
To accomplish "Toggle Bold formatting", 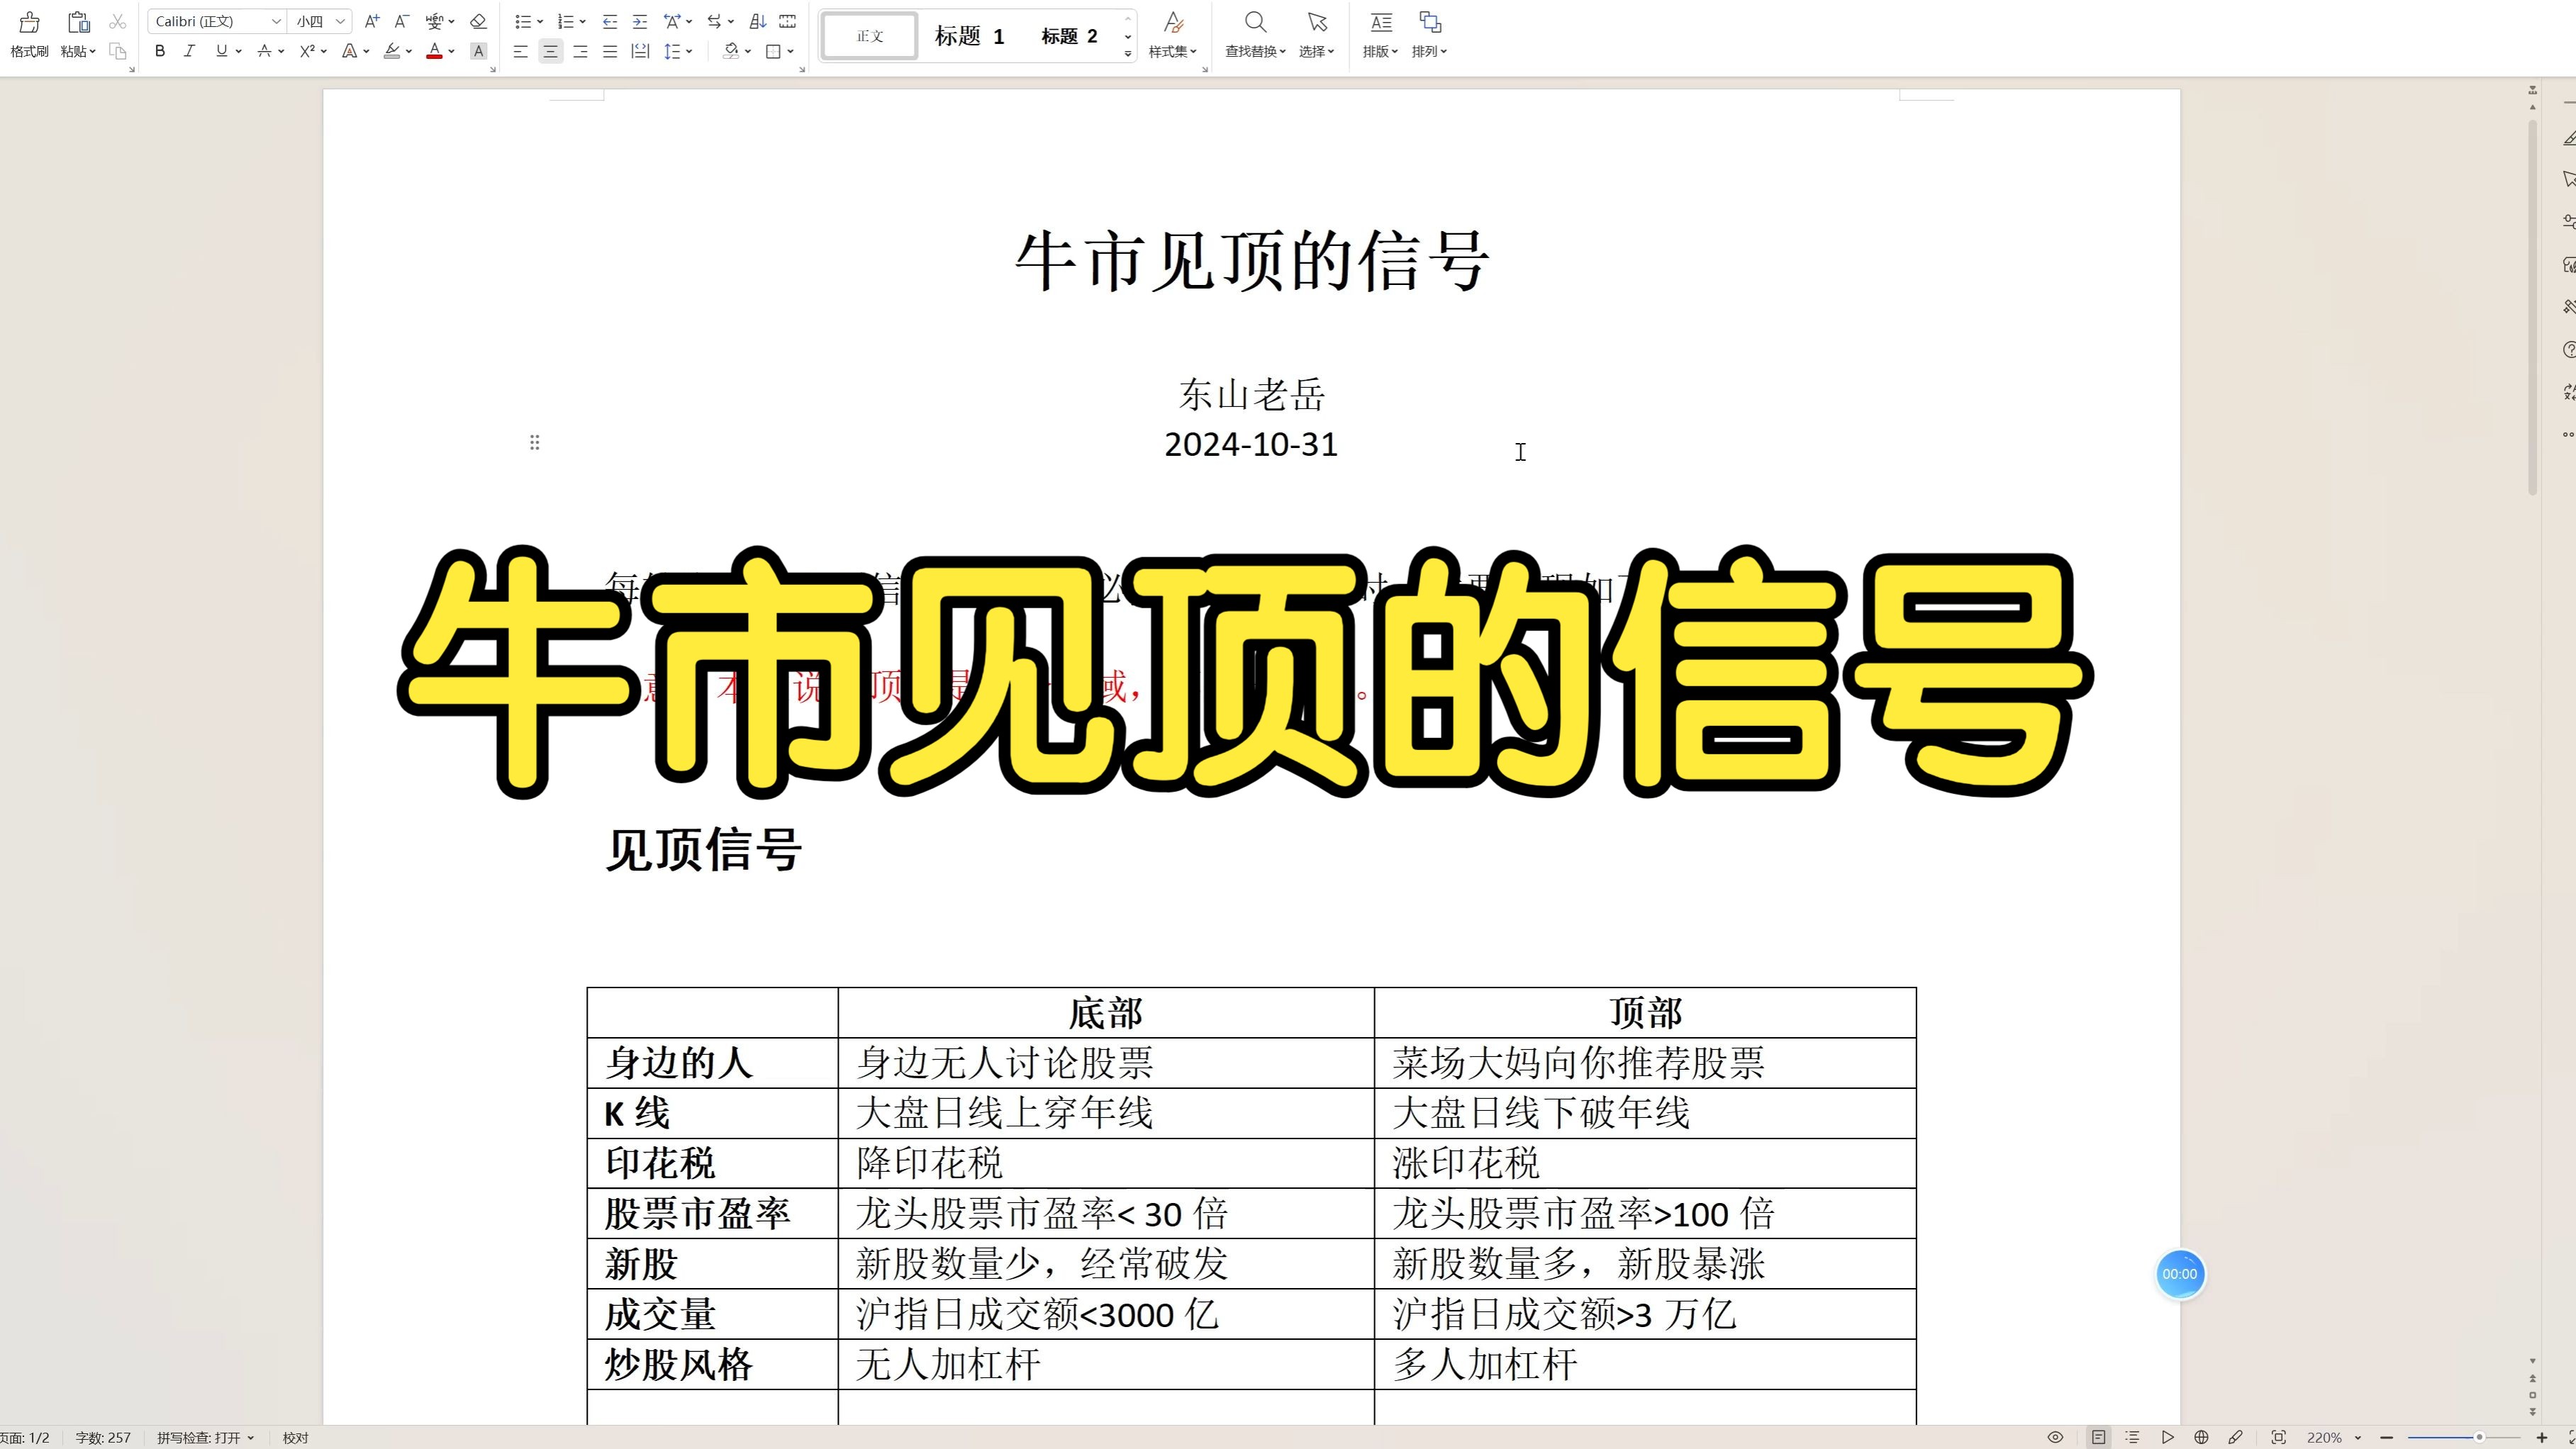I will pos(160,51).
